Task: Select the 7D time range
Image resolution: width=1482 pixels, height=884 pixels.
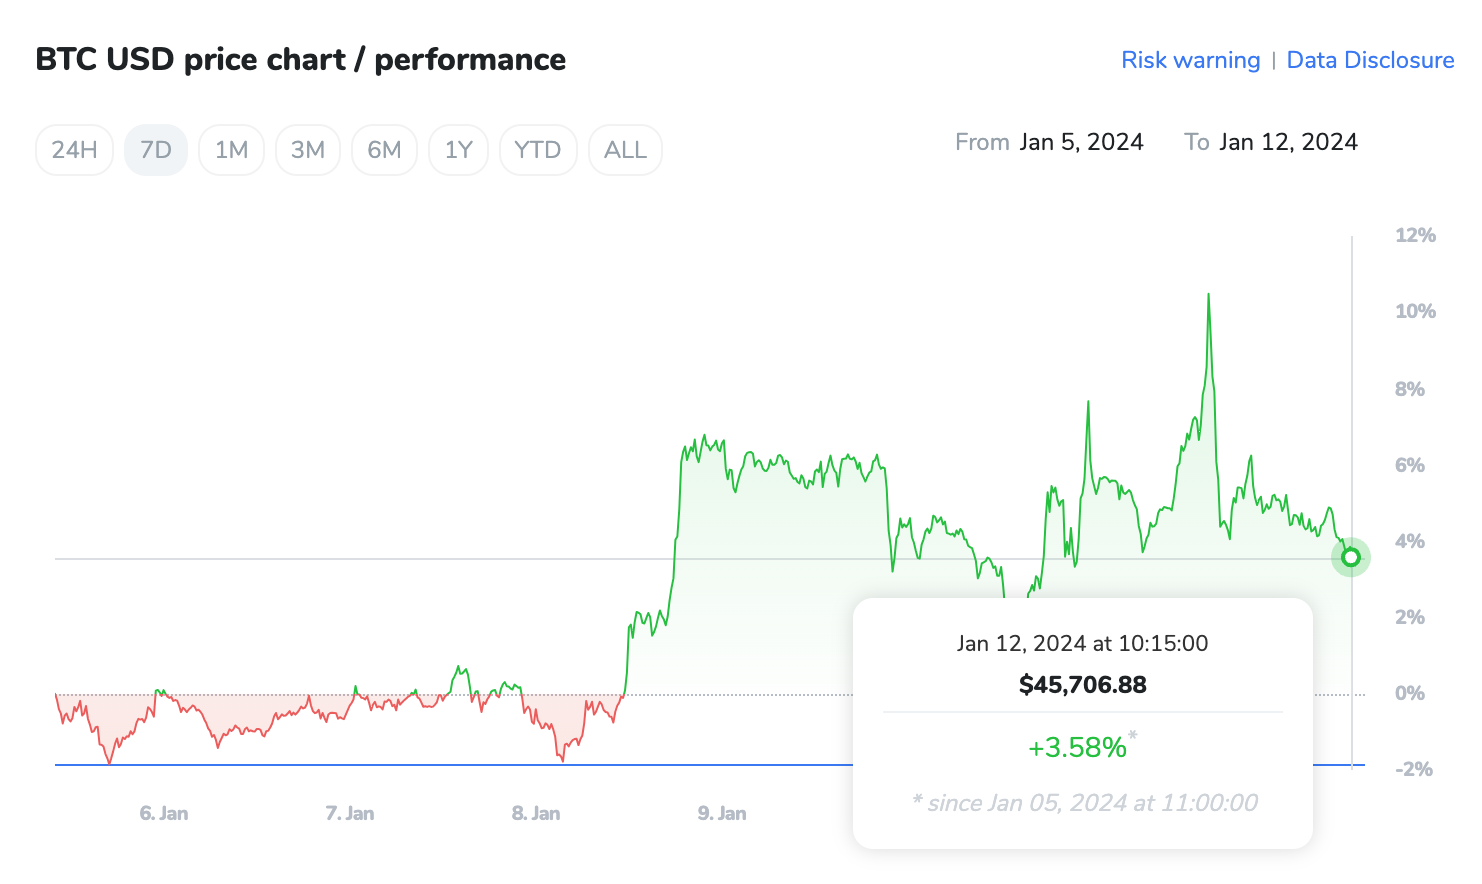Action: click(x=156, y=149)
